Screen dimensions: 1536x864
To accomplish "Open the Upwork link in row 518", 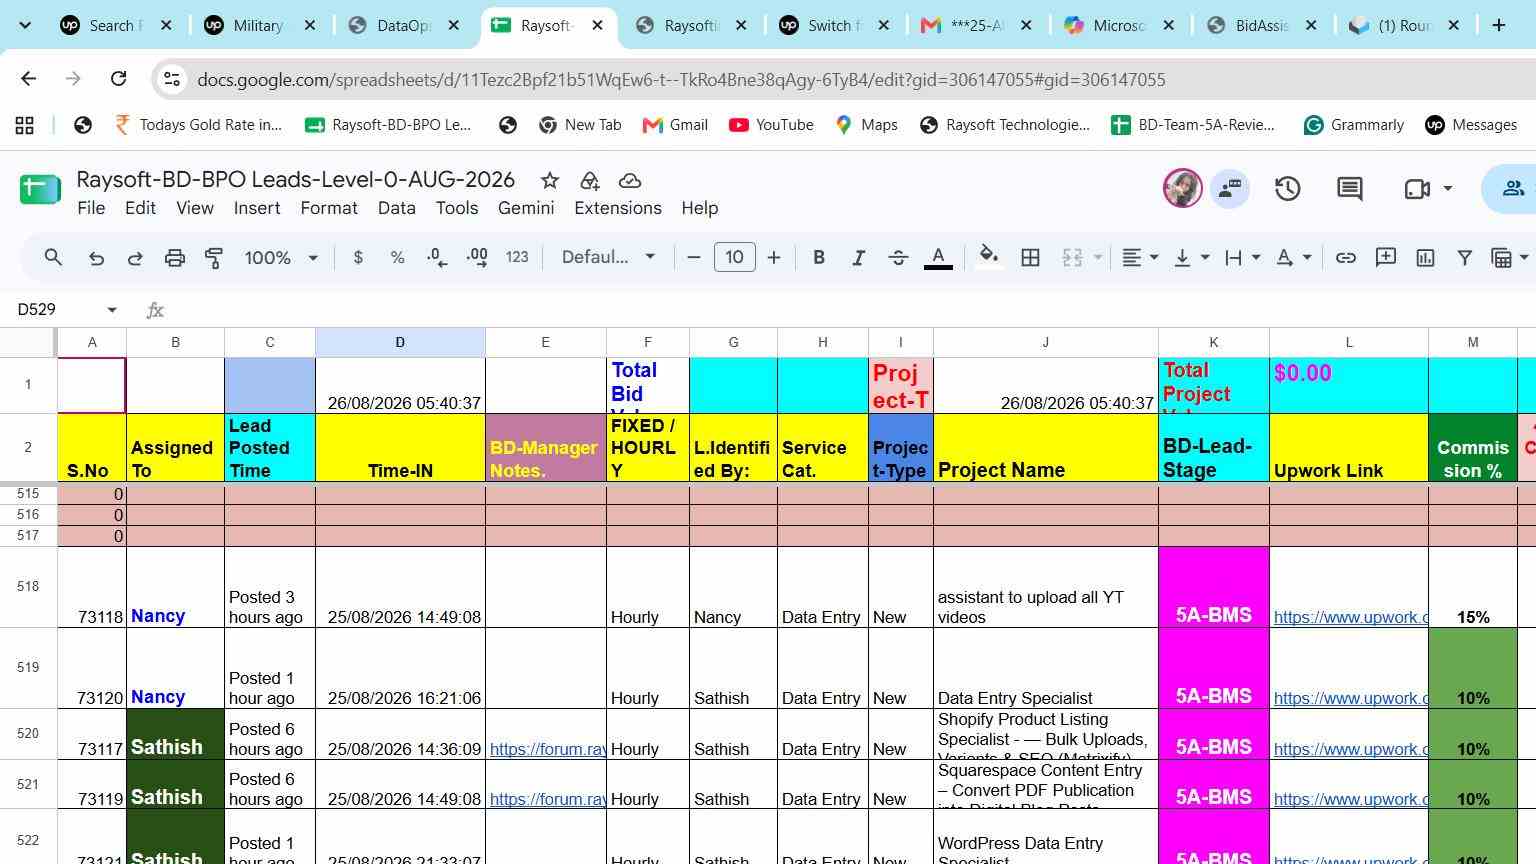I will [x=1350, y=617].
